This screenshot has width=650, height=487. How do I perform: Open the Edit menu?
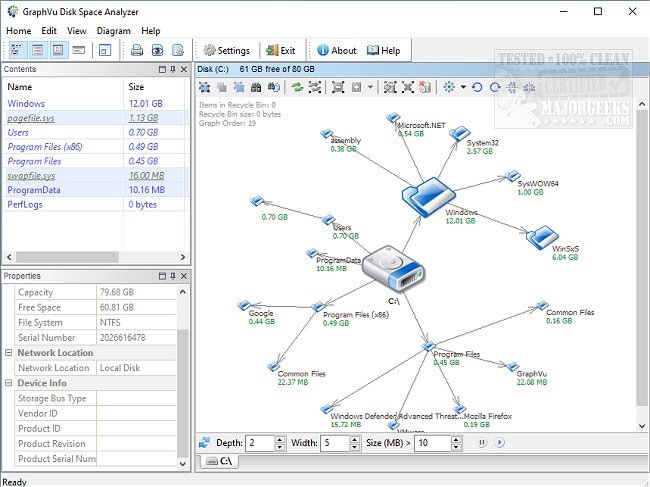click(x=49, y=31)
